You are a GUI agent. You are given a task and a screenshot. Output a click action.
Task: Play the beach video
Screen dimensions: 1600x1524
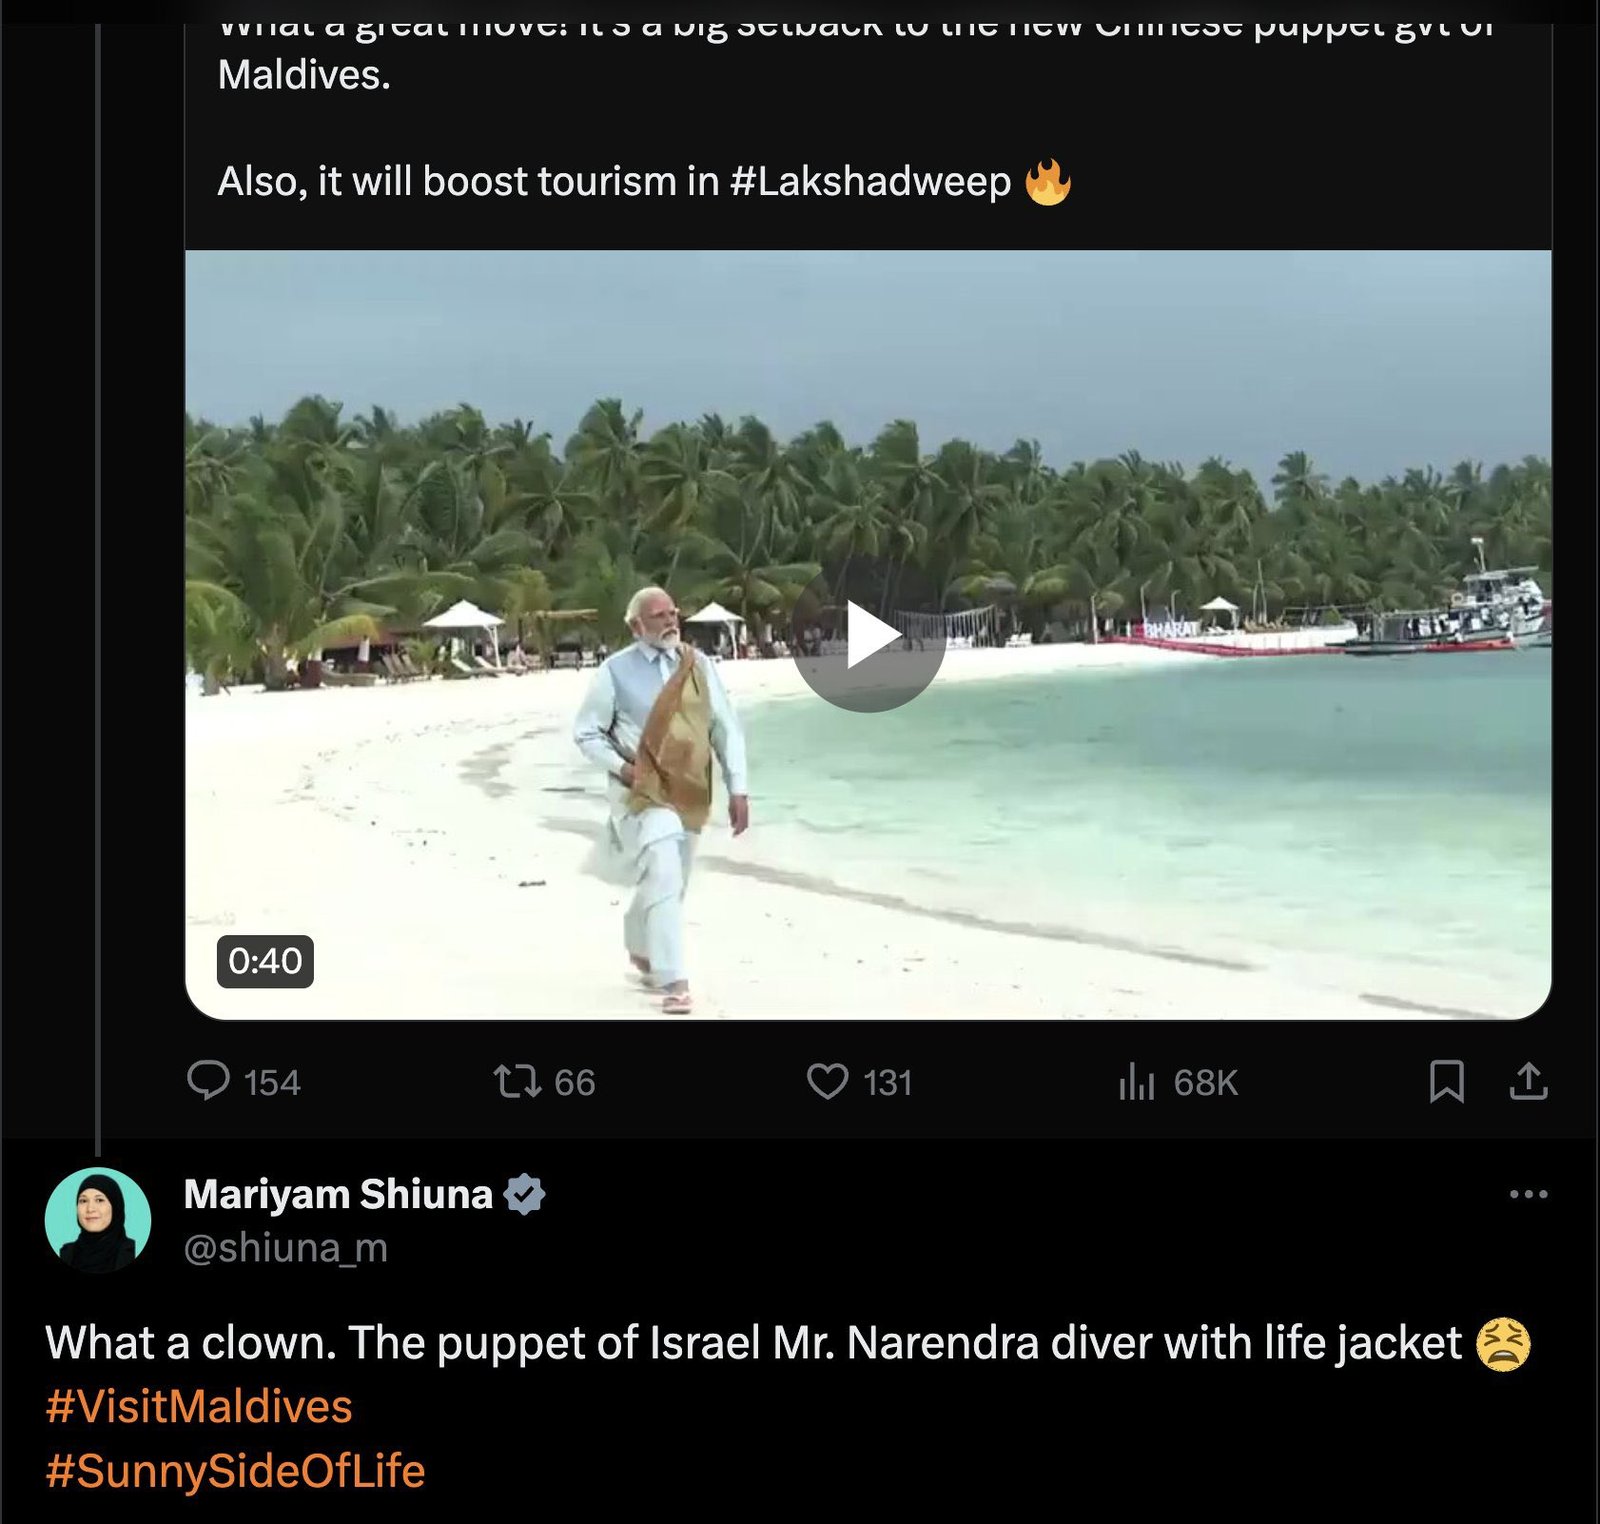click(x=868, y=635)
